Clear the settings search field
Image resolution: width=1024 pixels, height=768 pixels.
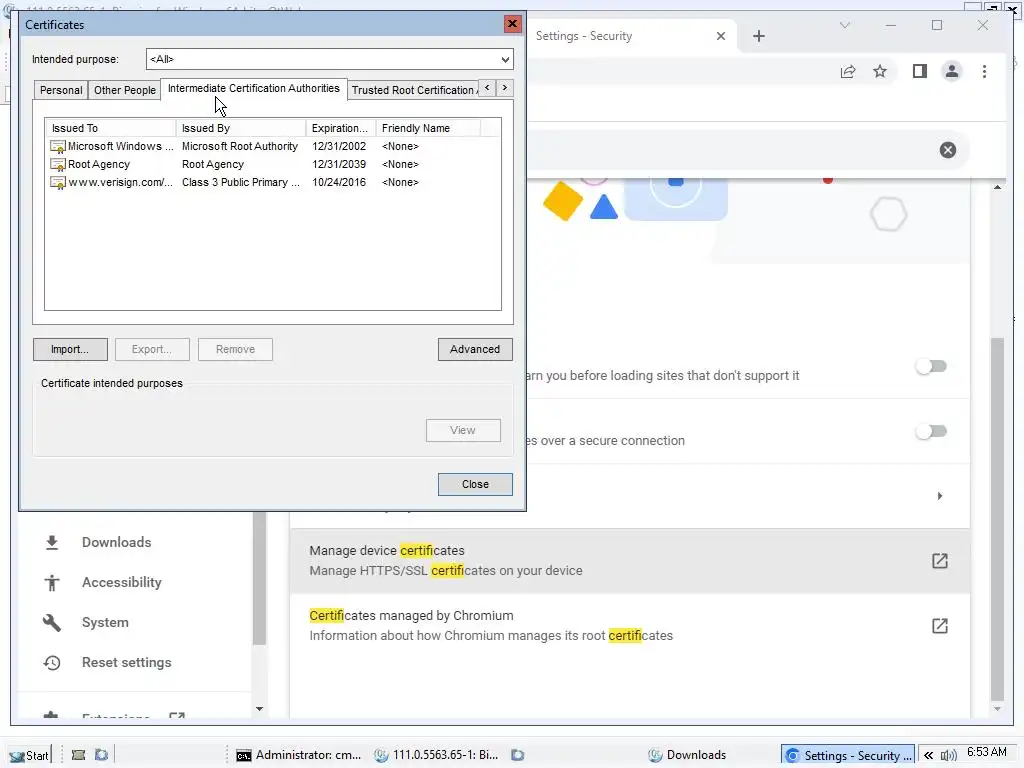tap(948, 150)
